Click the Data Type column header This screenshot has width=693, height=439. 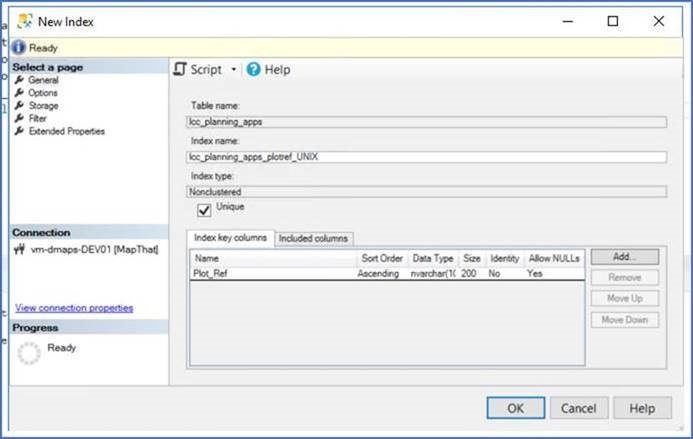[x=433, y=258]
